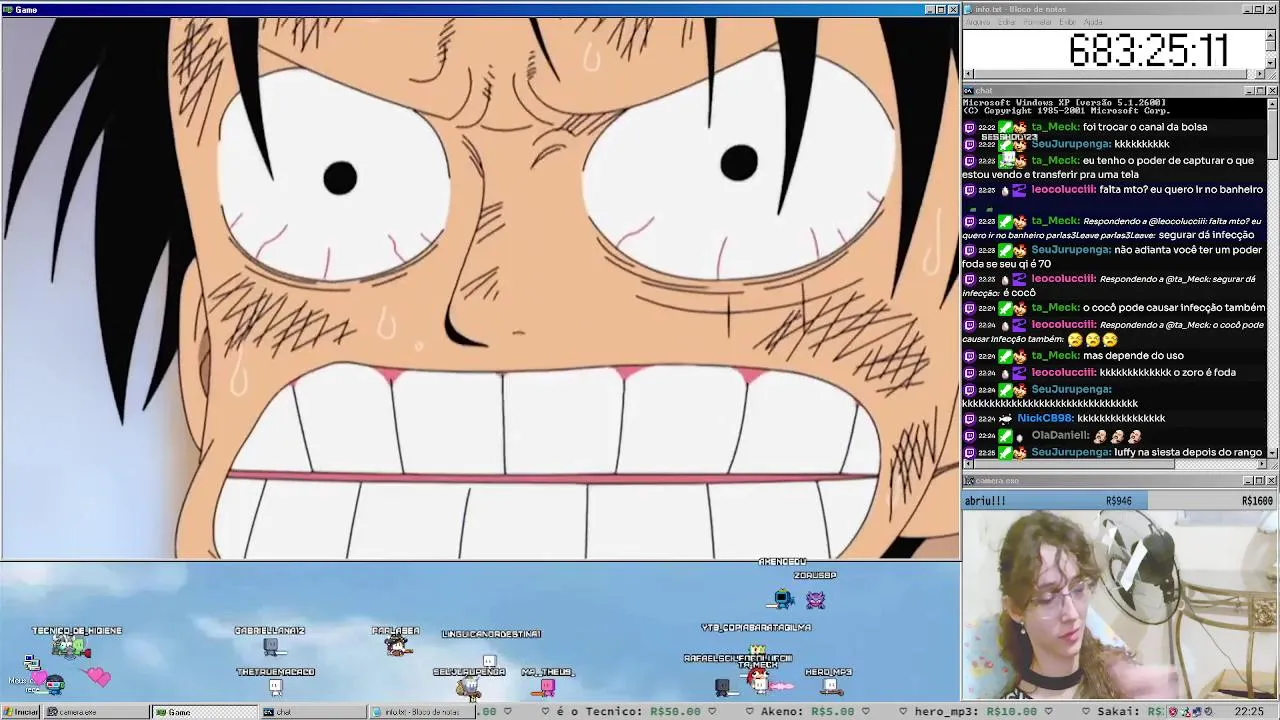
Task: Click the chat window vertical scrollbar up arrow
Action: point(1272,102)
